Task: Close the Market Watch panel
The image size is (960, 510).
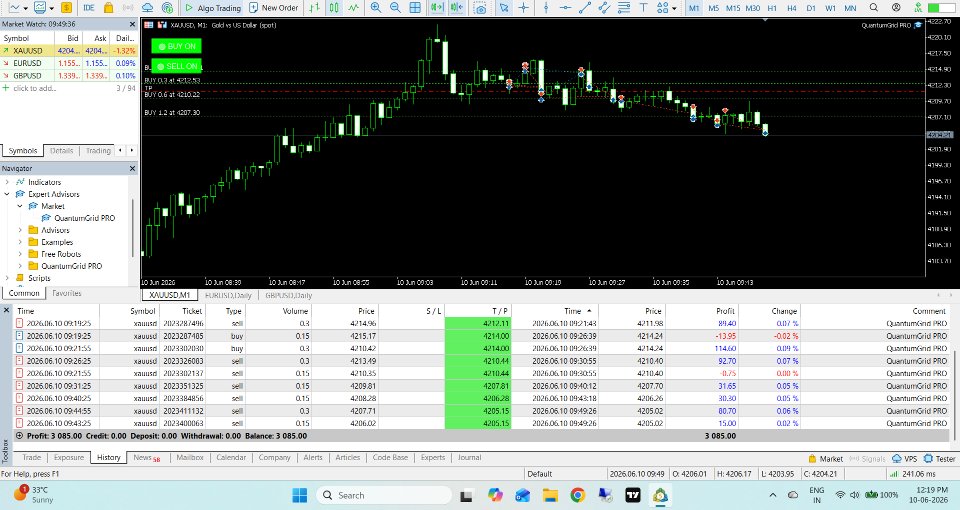Action: coord(132,24)
